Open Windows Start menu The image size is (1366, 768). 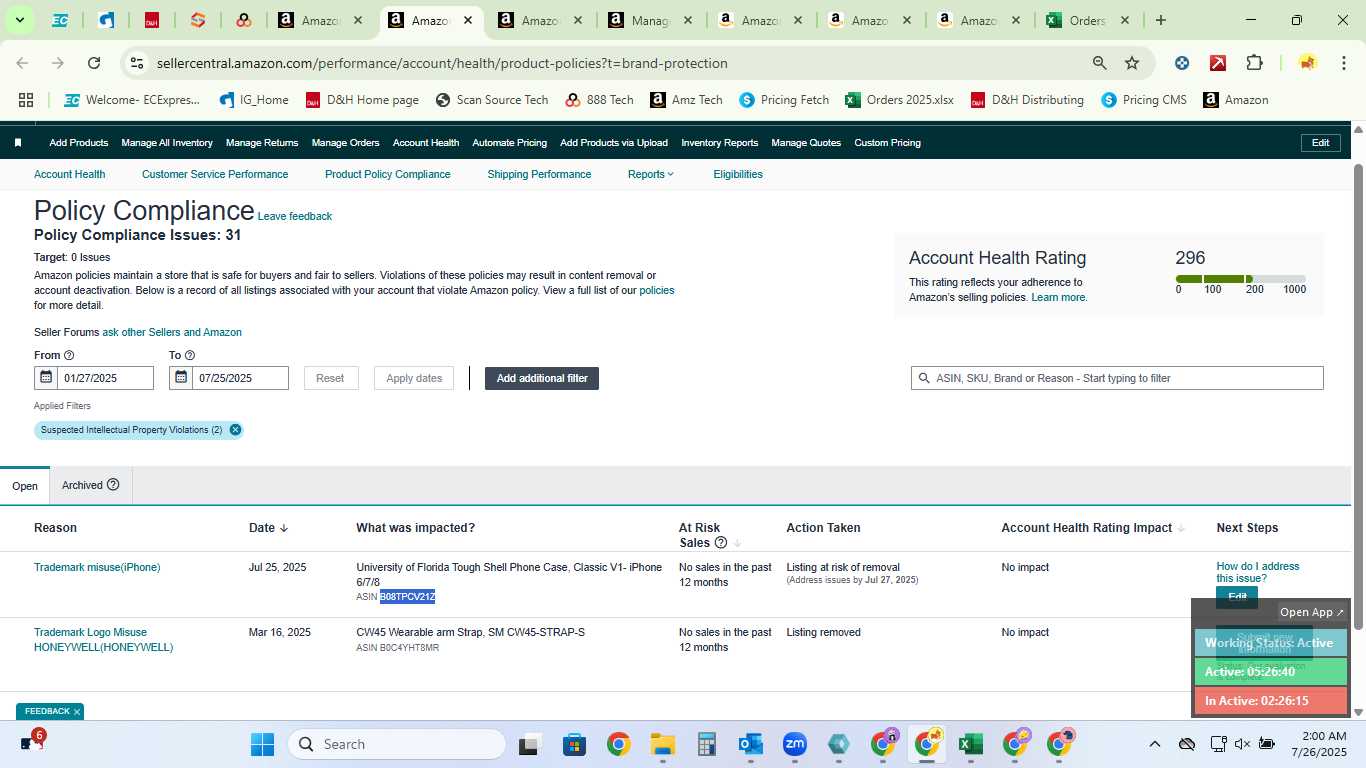(262, 744)
